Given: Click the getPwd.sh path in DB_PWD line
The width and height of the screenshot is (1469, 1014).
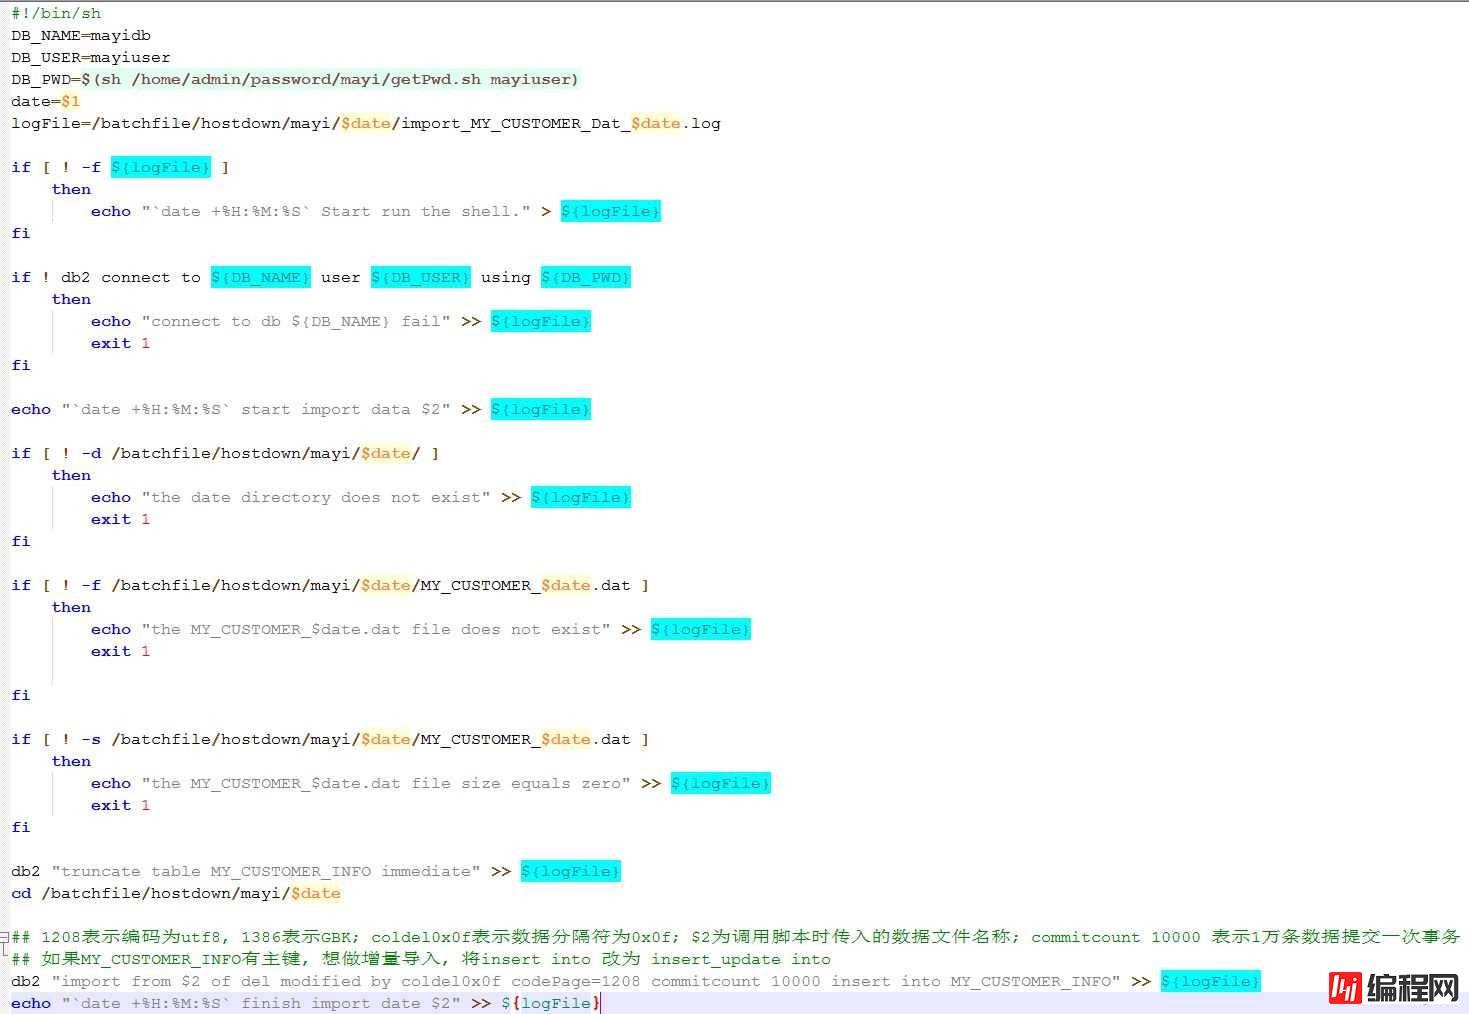Looking at the screenshot, I should [306, 79].
